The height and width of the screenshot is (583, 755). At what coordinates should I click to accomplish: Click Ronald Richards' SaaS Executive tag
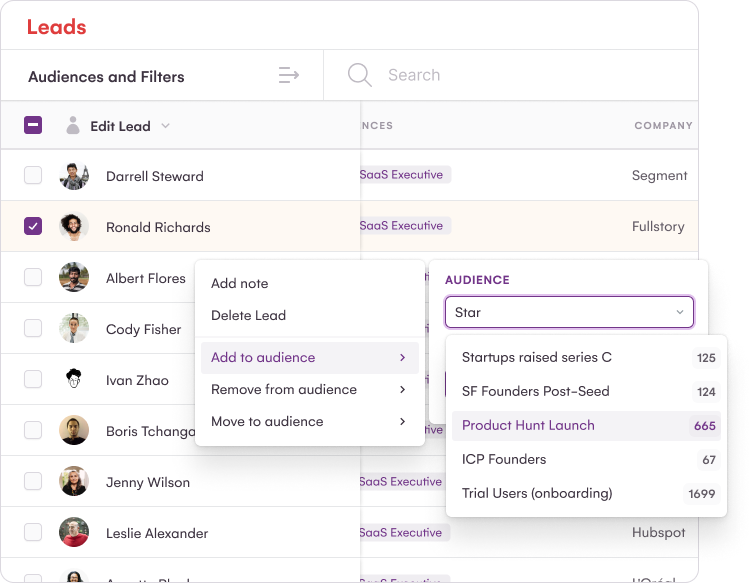pos(404,225)
